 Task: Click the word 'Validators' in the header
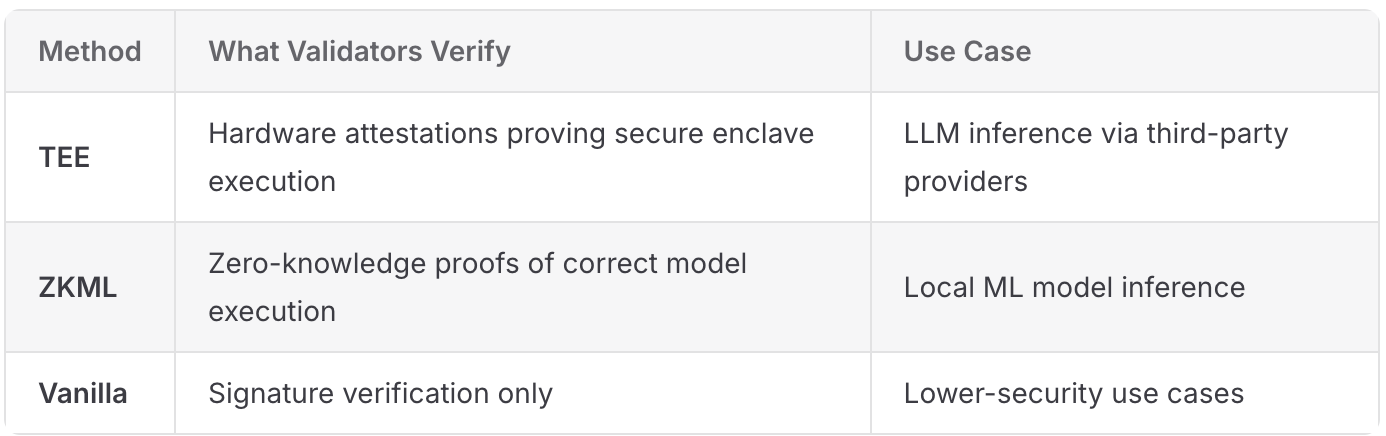(x=359, y=51)
